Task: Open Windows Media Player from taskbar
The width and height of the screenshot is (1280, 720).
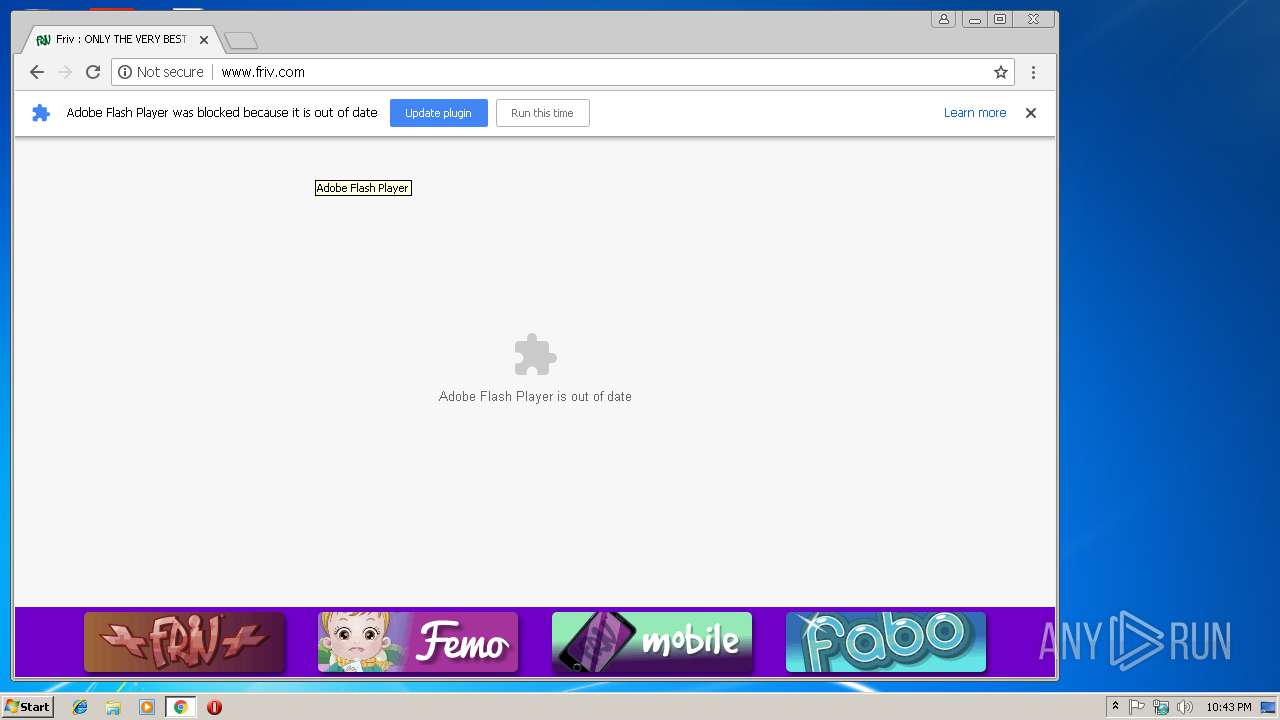Action: point(147,707)
